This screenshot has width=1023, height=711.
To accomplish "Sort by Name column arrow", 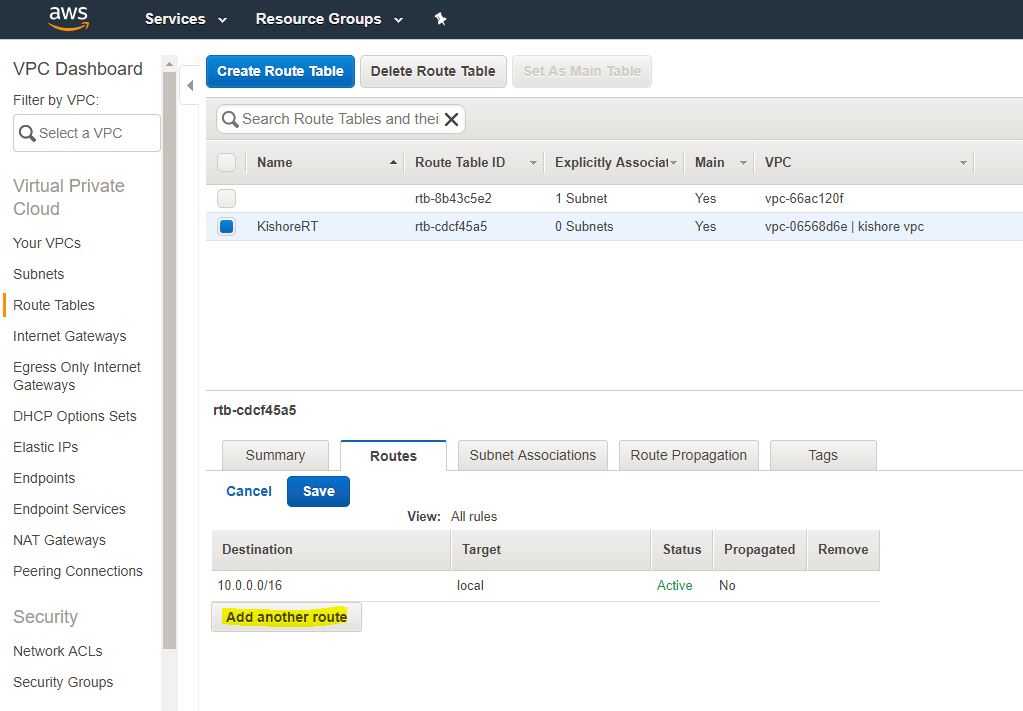I will point(393,162).
